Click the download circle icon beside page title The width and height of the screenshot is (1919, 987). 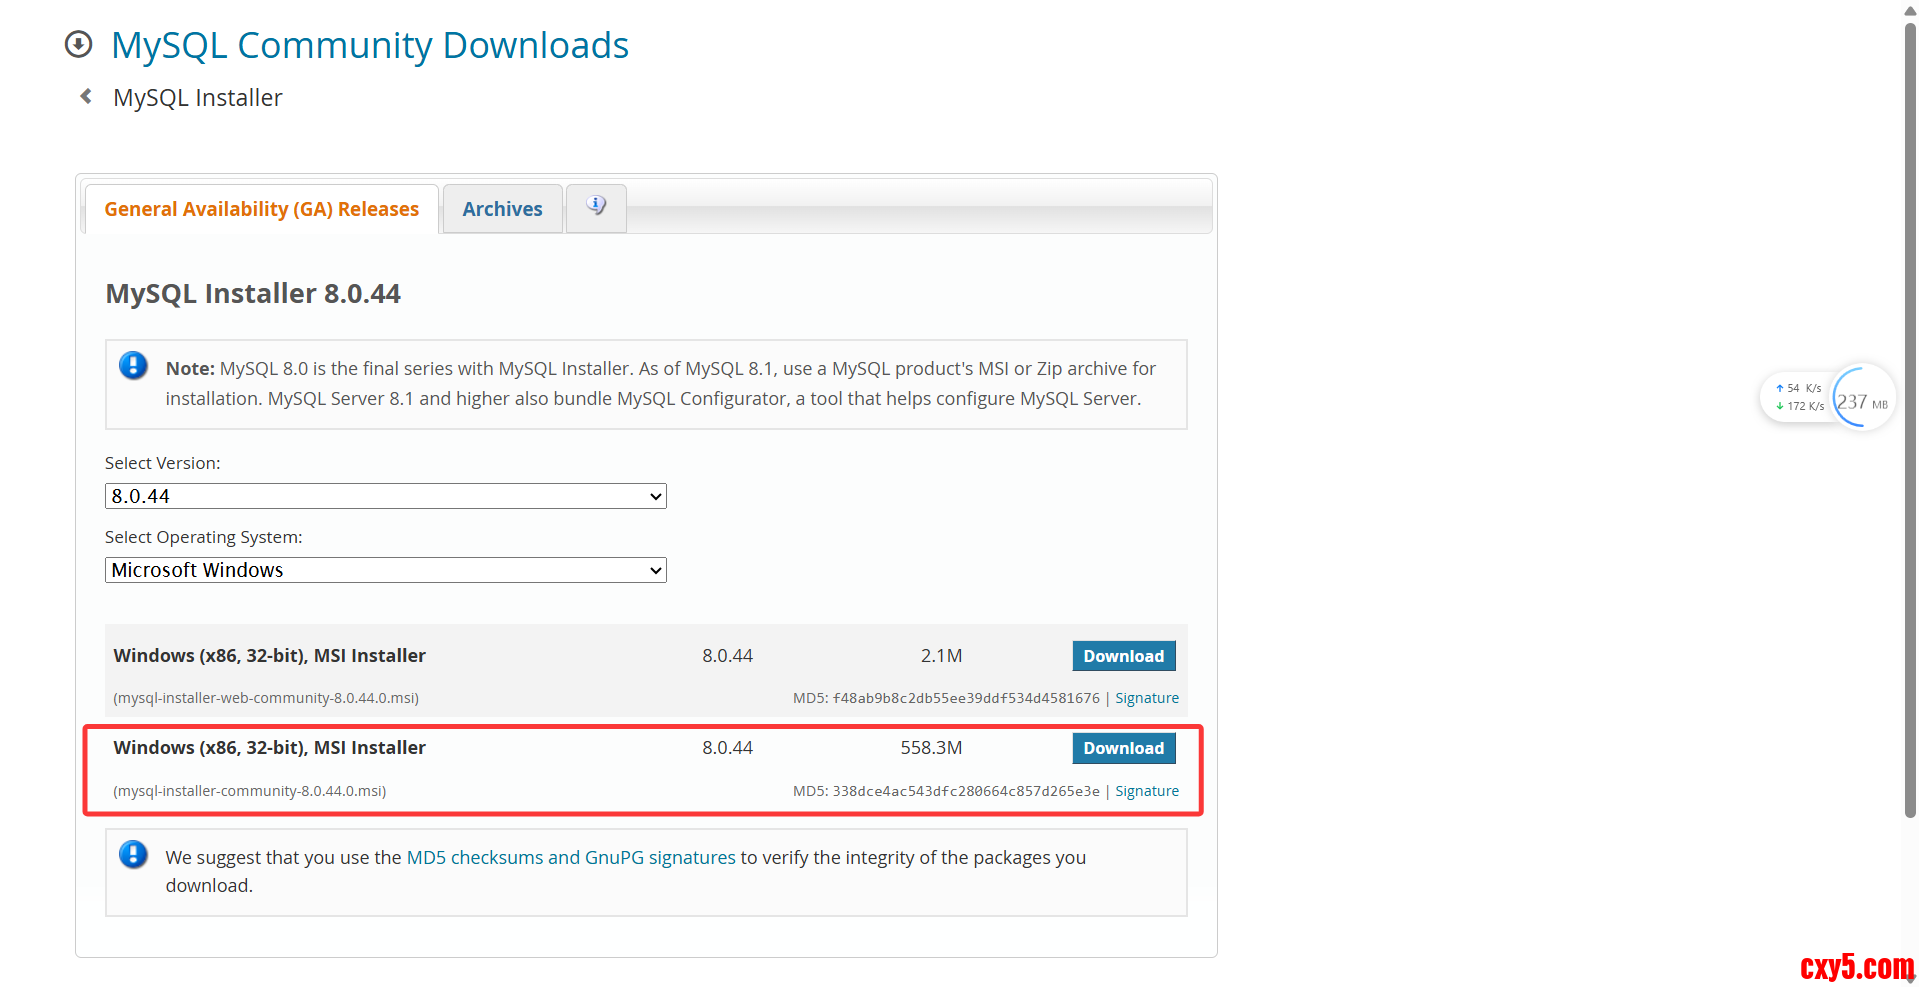[78, 44]
